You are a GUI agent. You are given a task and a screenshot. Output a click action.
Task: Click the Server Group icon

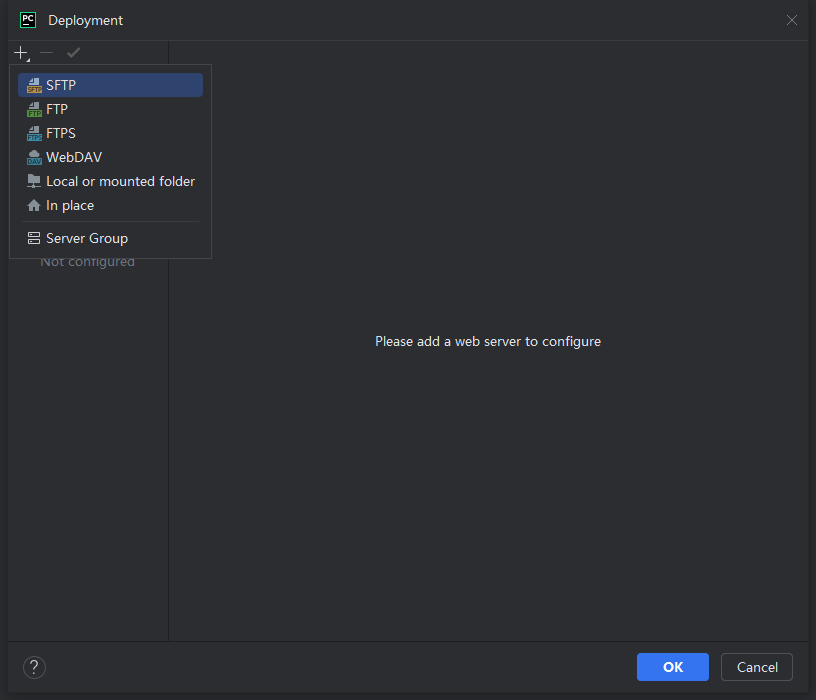(x=34, y=238)
